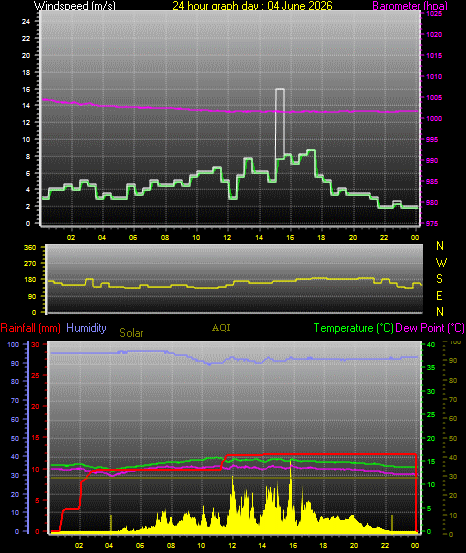Click the 360 value on direction axis
466x553 pixels.
point(30,248)
